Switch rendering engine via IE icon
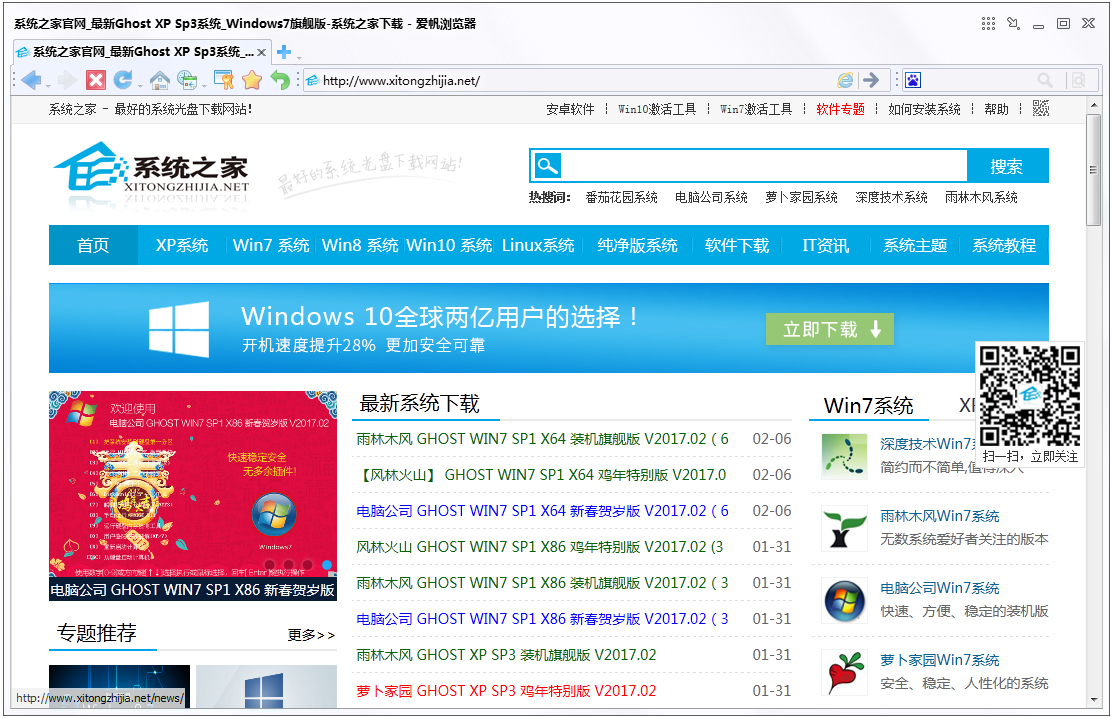This screenshot has width=1113, height=718. pyautogui.click(x=845, y=80)
